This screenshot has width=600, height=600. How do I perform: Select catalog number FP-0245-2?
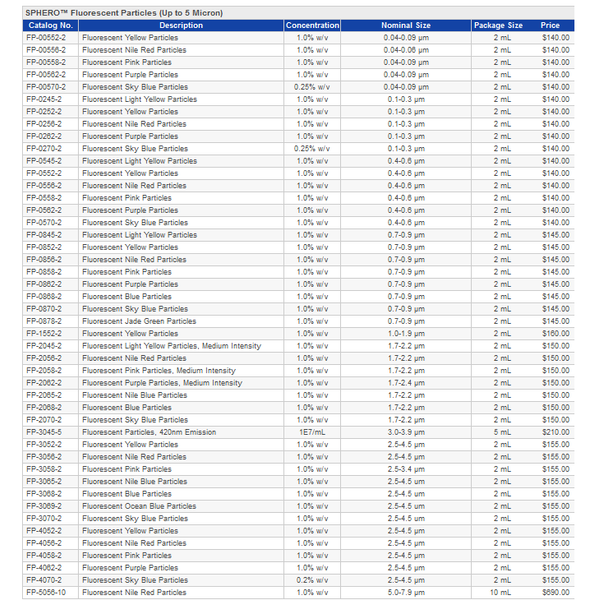[x=44, y=99]
